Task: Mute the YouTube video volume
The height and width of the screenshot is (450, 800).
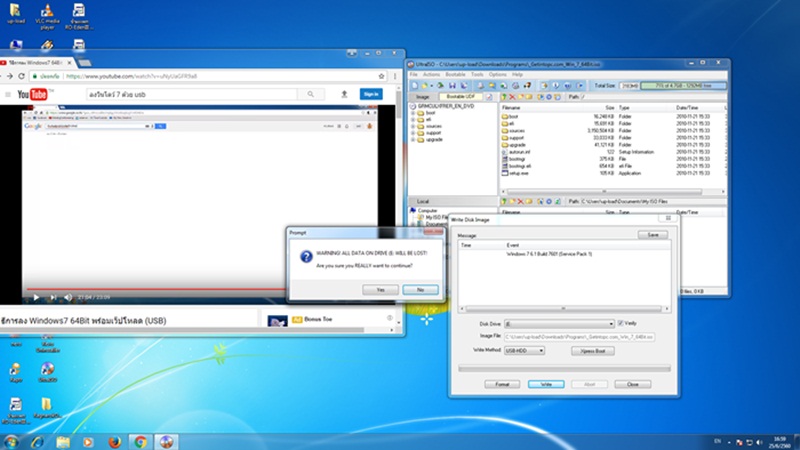Action: point(68,297)
